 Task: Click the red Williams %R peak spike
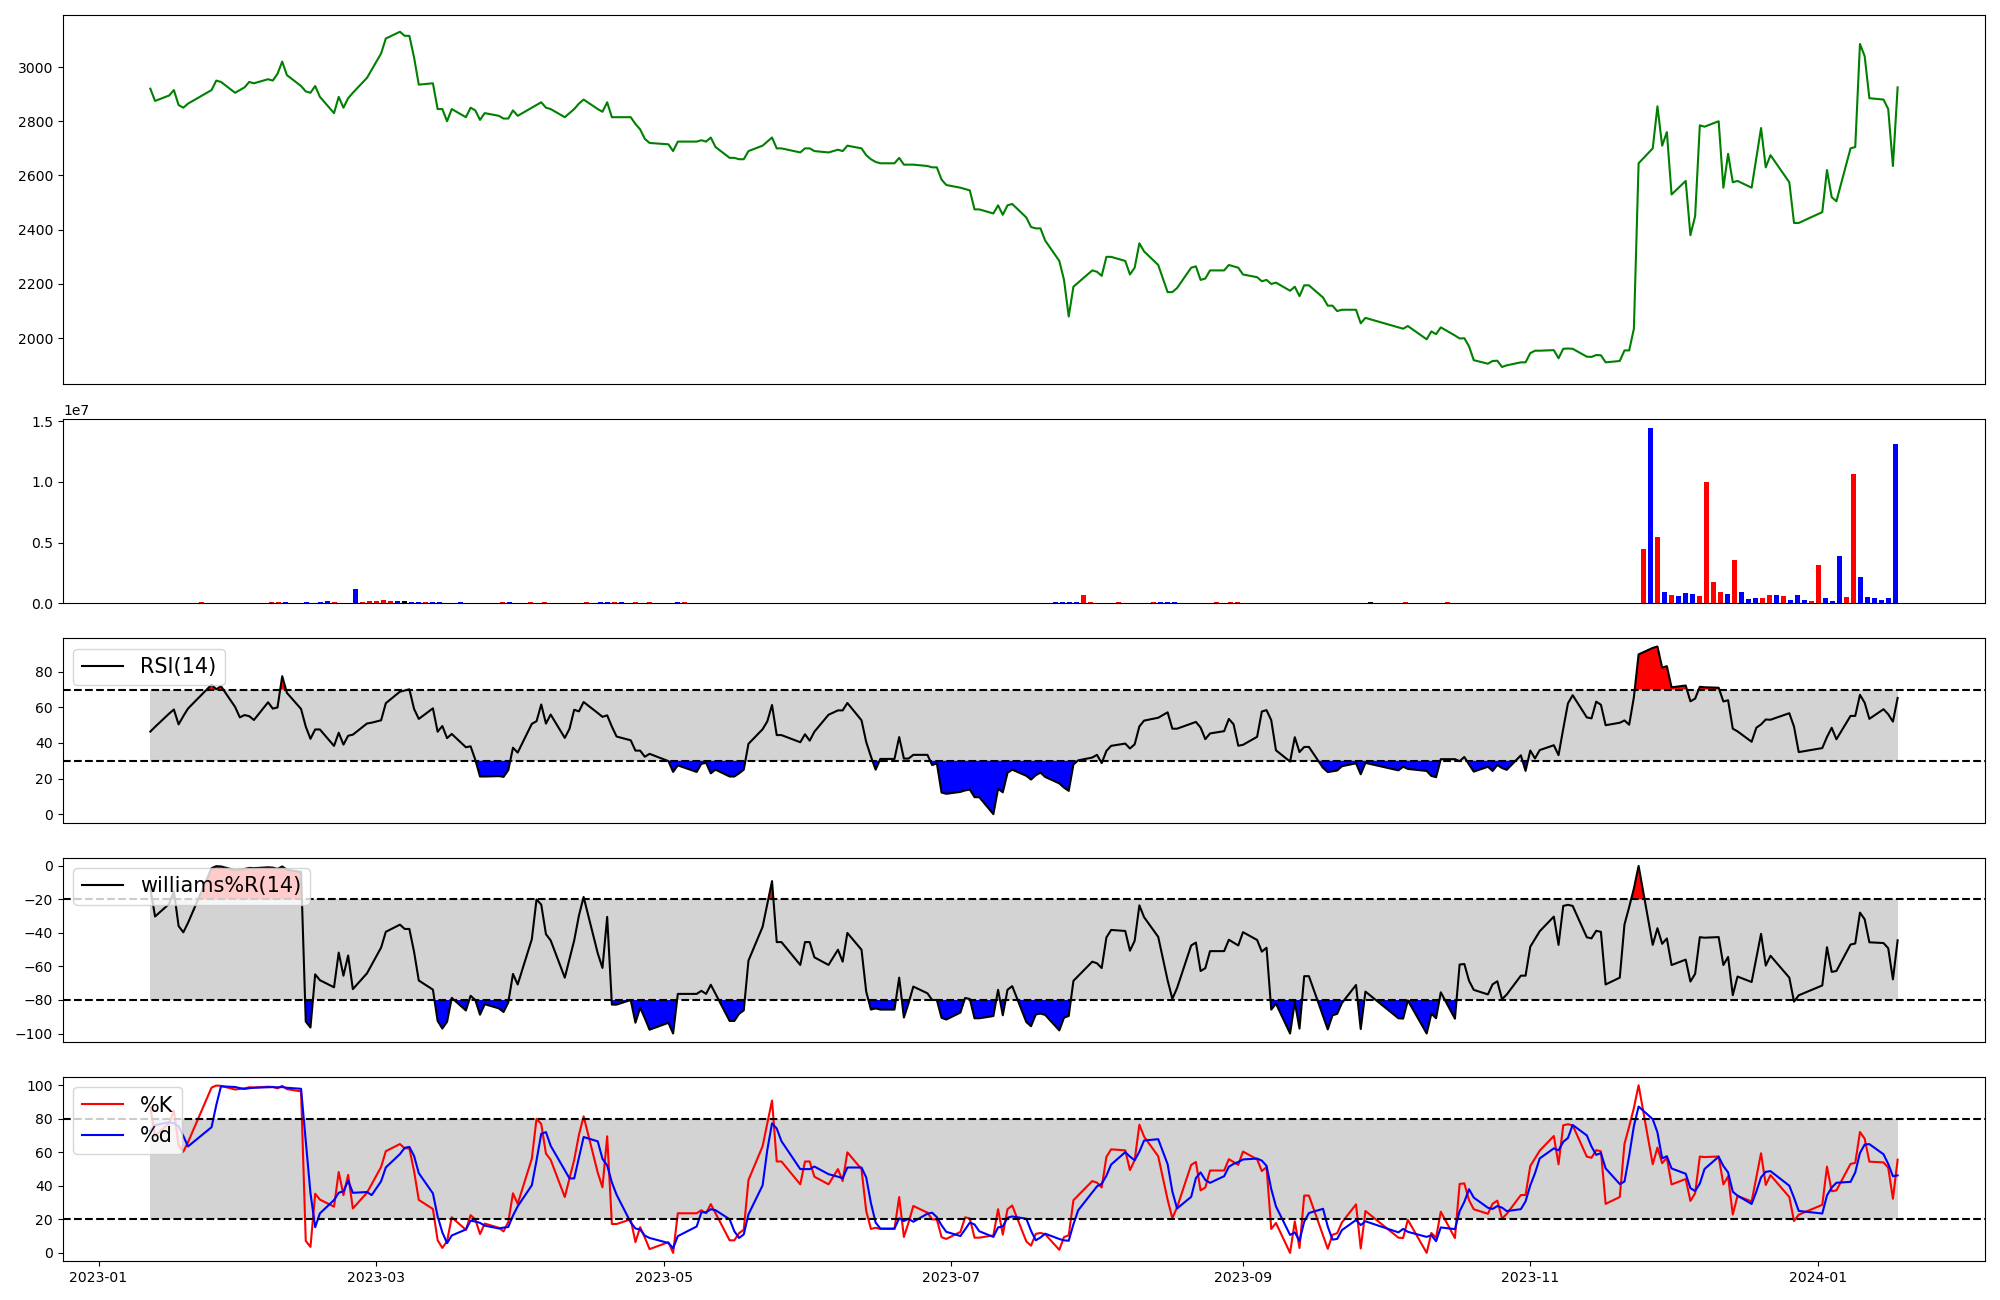1638,888
